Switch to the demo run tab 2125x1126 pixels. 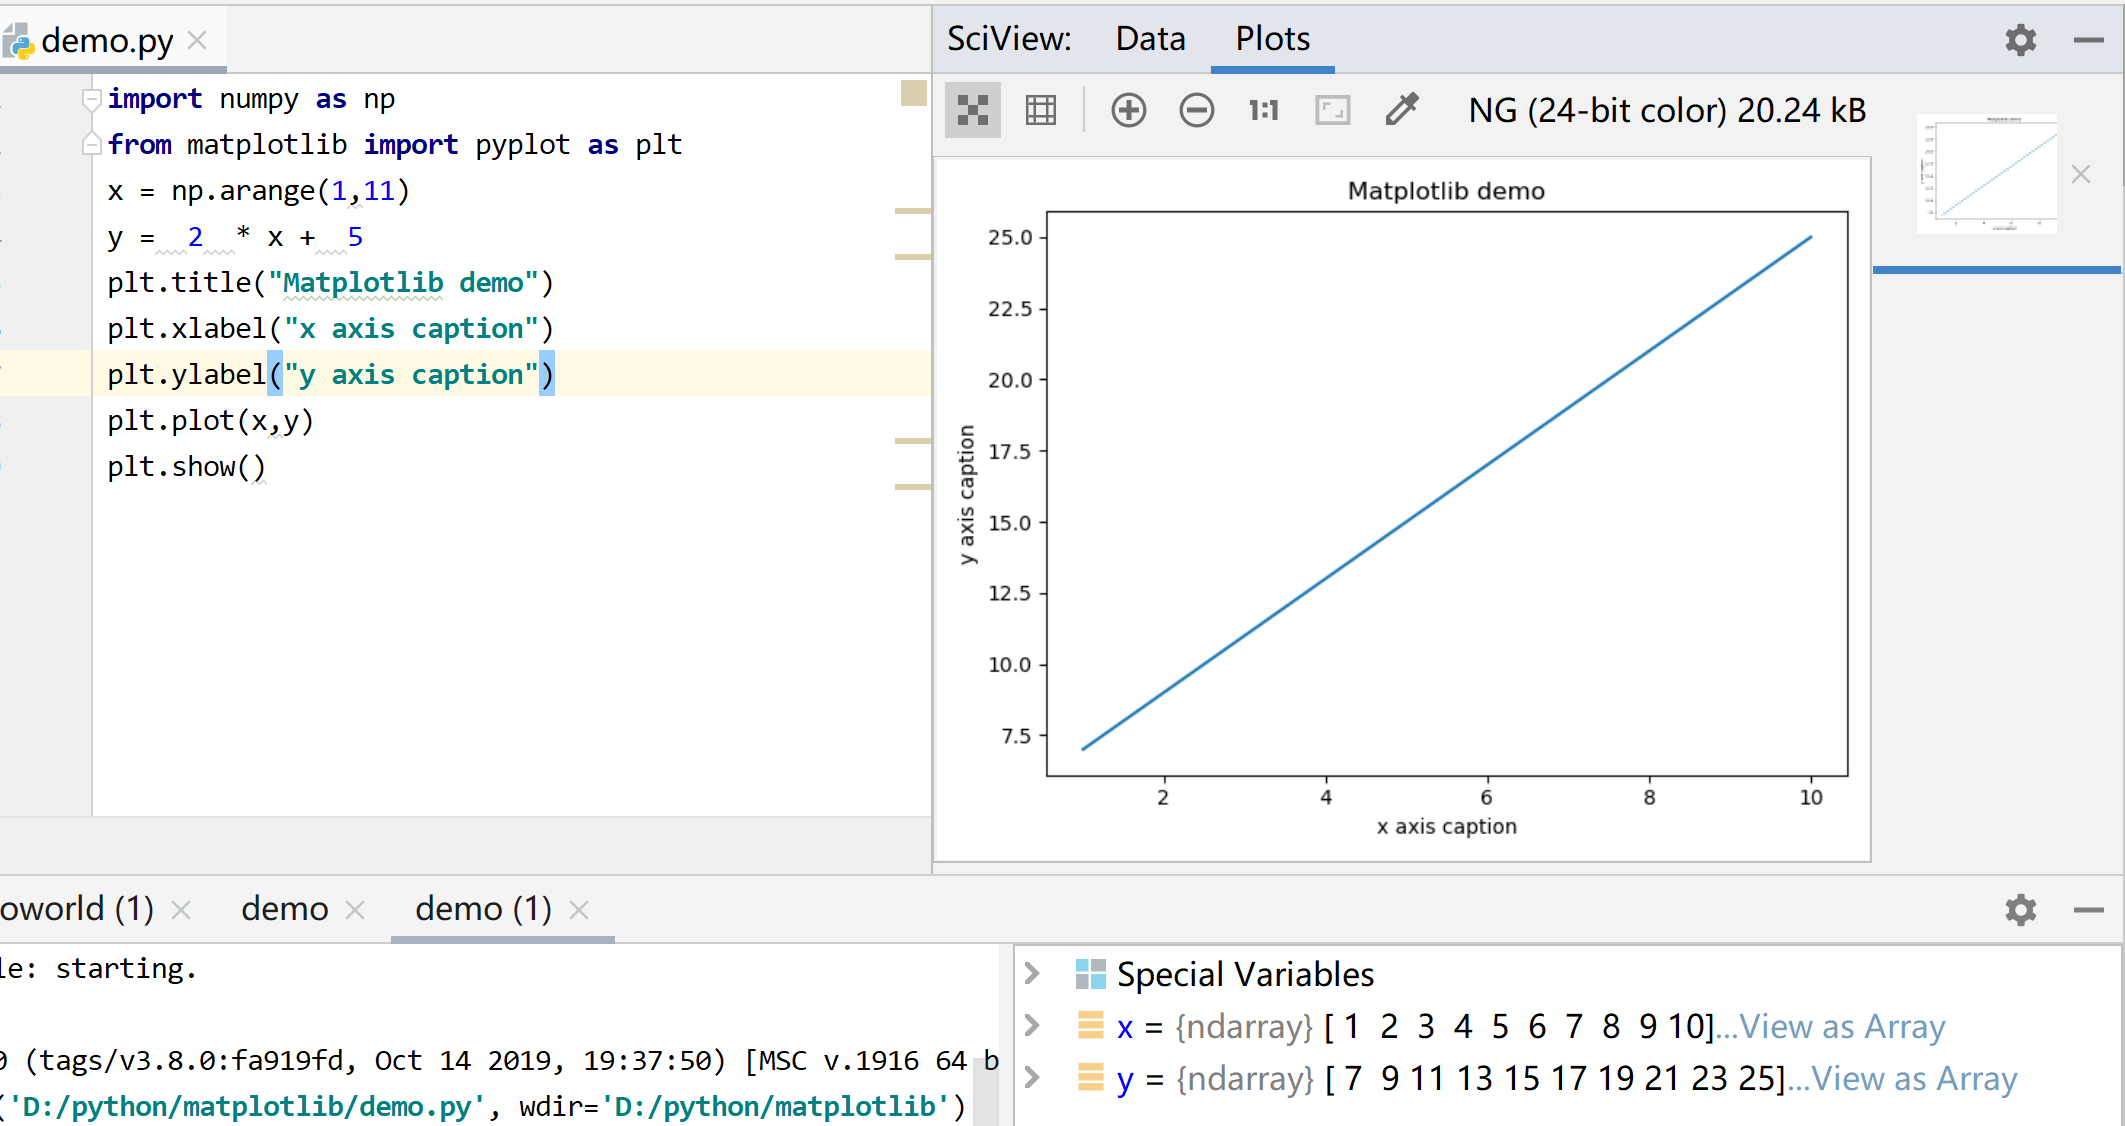tap(285, 909)
